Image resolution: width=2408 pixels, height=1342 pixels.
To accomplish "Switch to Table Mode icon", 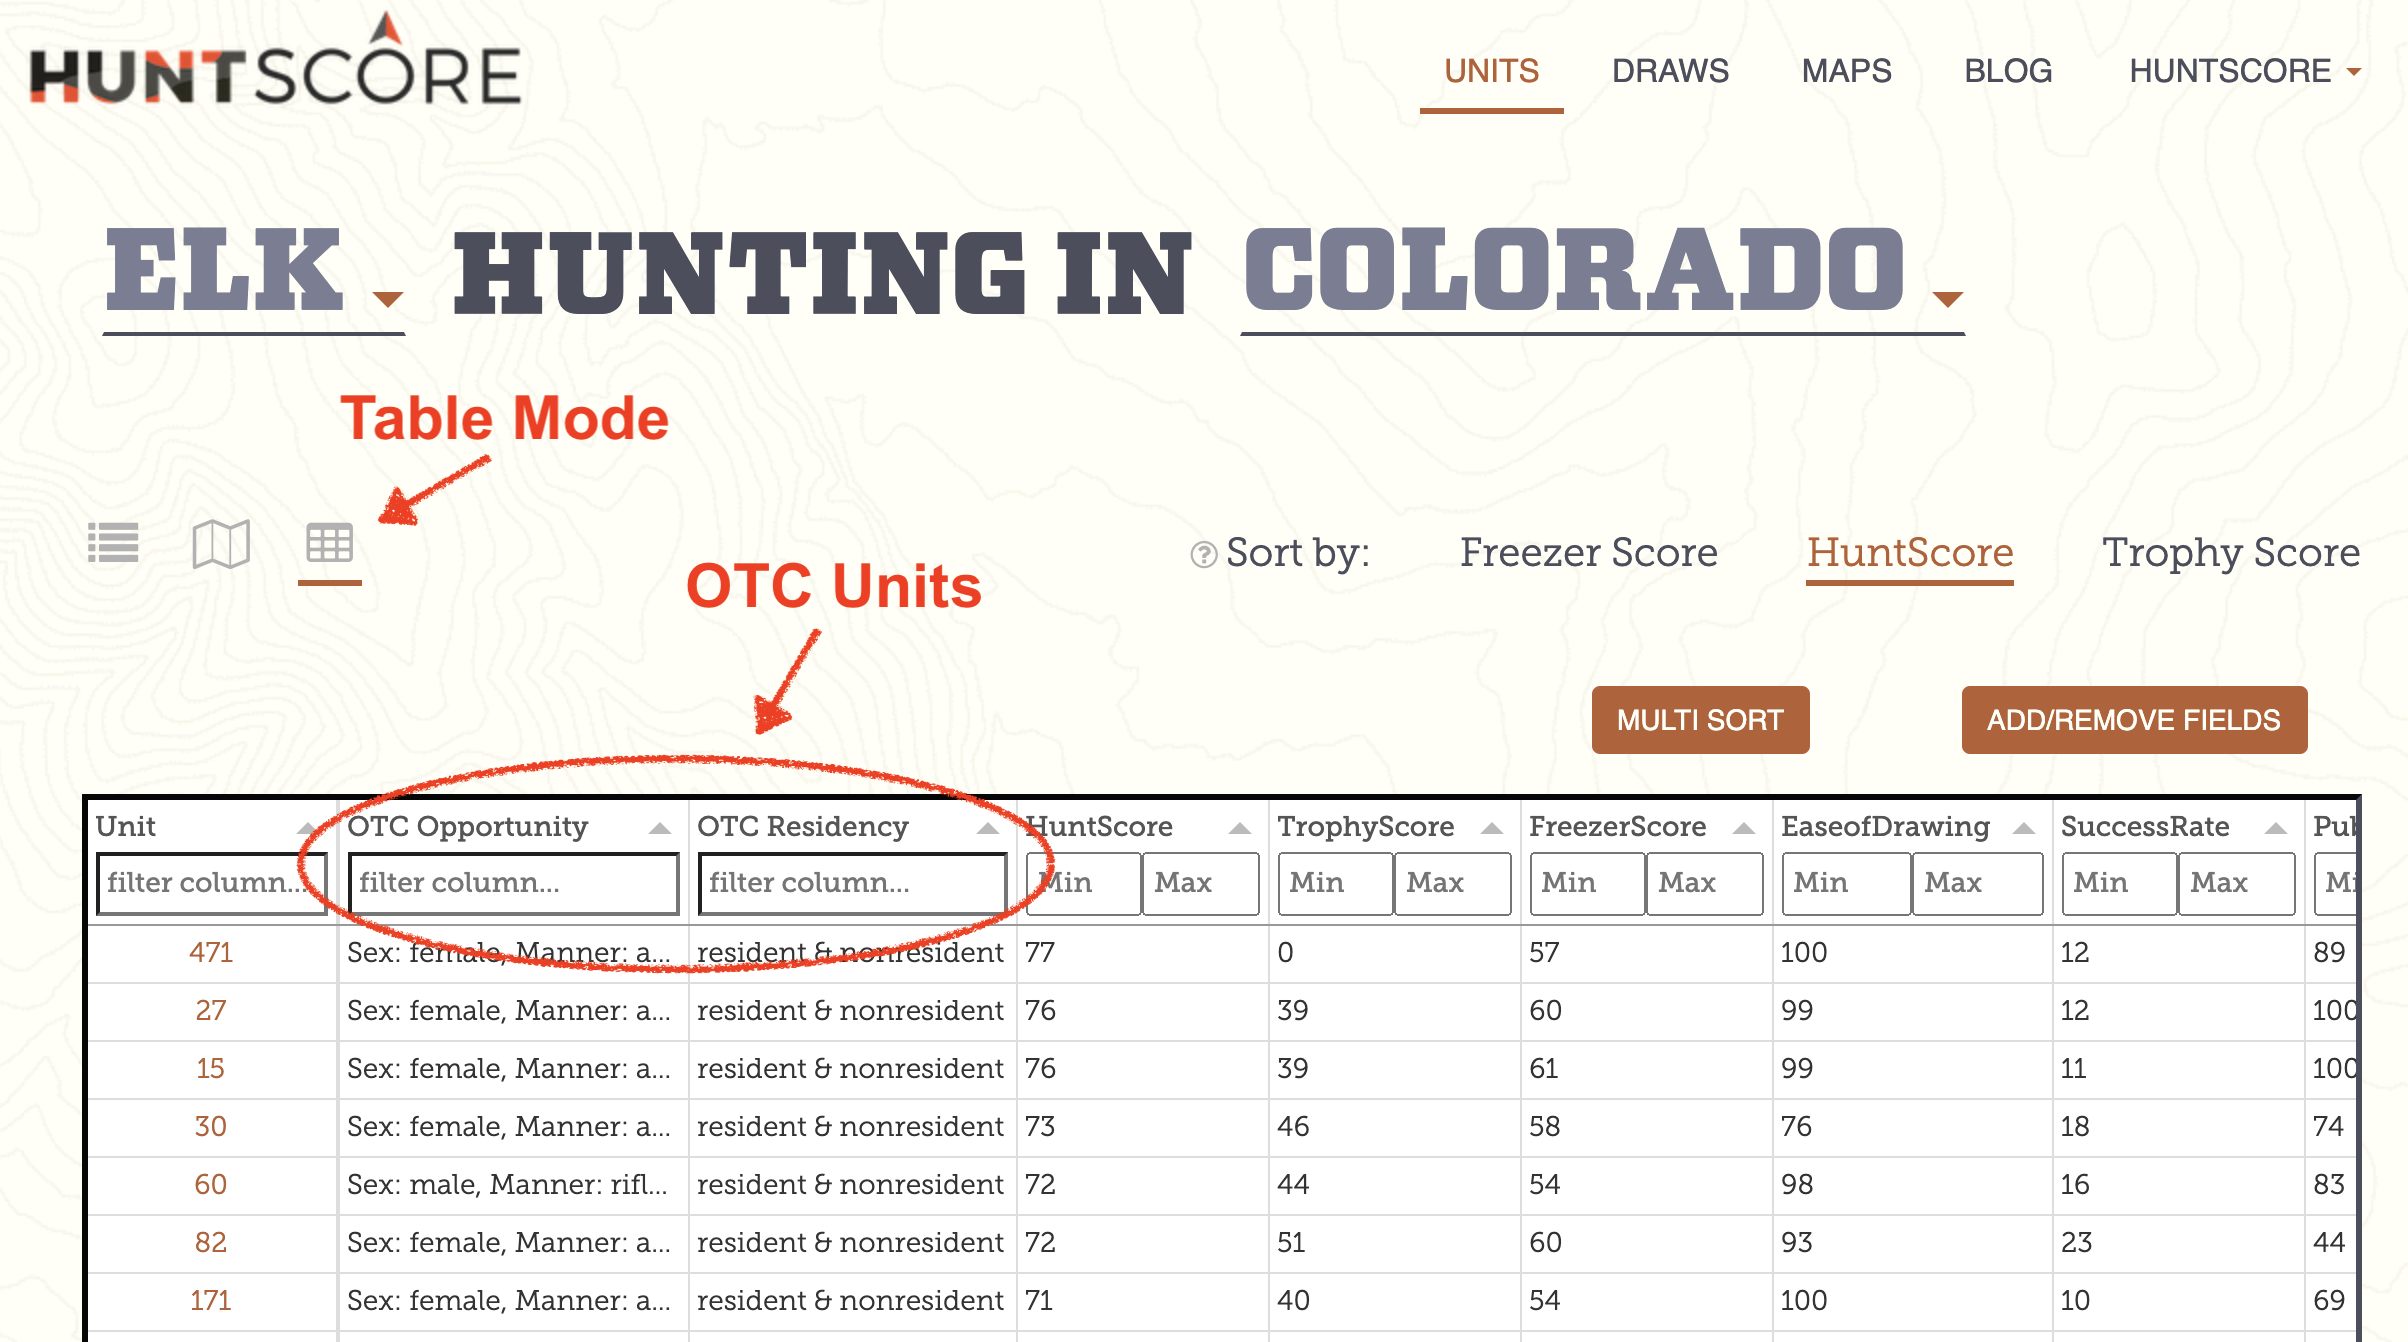I will pyautogui.click(x=329, y=539).
